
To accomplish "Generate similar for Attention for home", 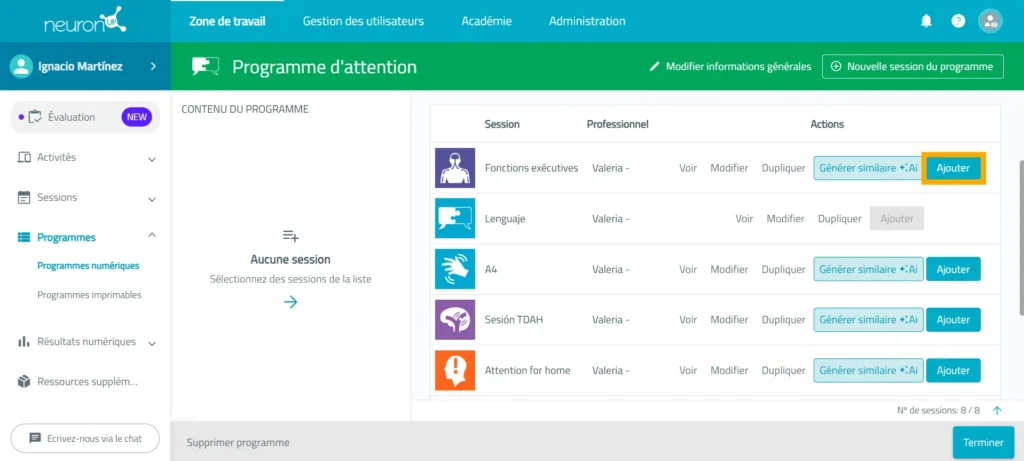I will [x=868, y=370].
